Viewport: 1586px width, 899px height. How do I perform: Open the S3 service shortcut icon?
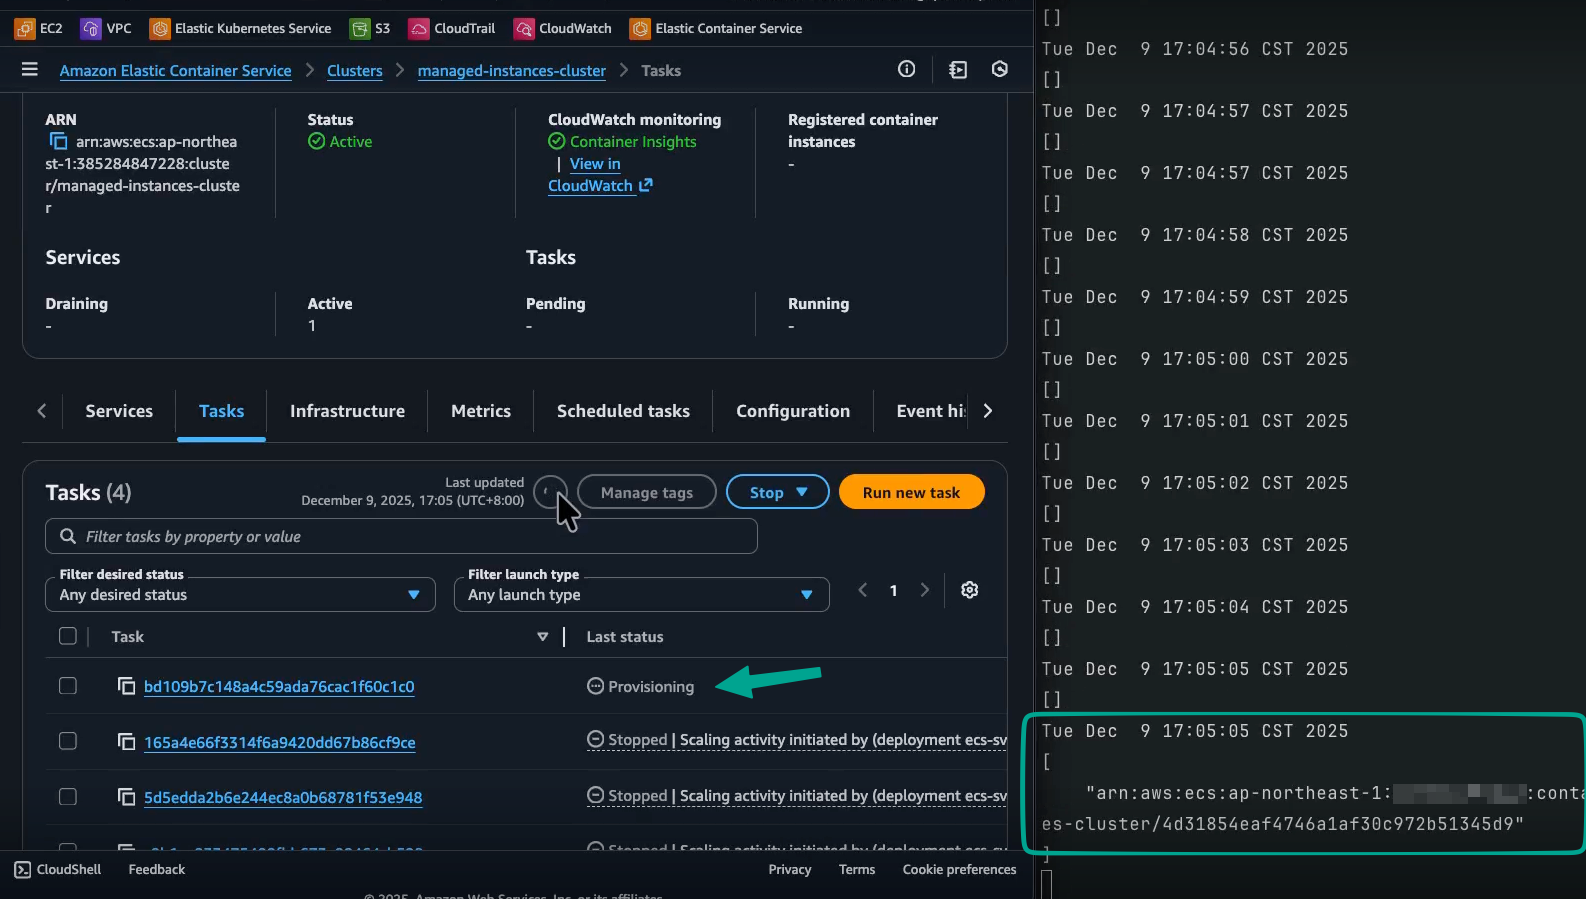pyautogui.click(x=360, y=29)
